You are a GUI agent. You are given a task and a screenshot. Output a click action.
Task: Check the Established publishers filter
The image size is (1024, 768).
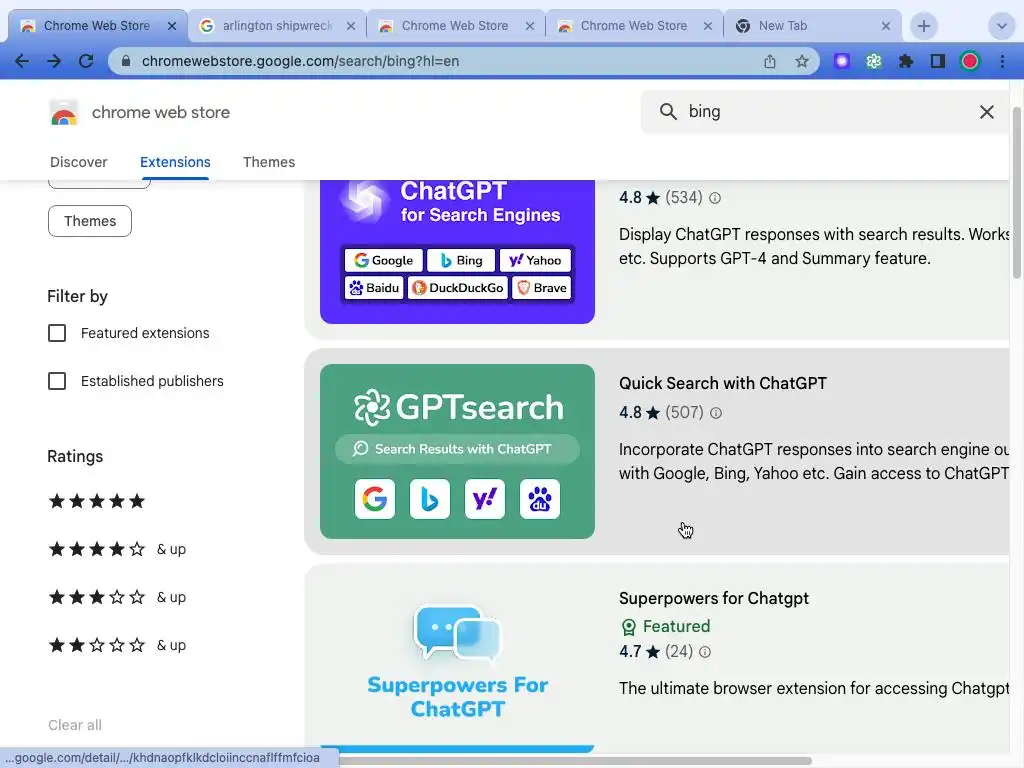[x=57, y=381]
